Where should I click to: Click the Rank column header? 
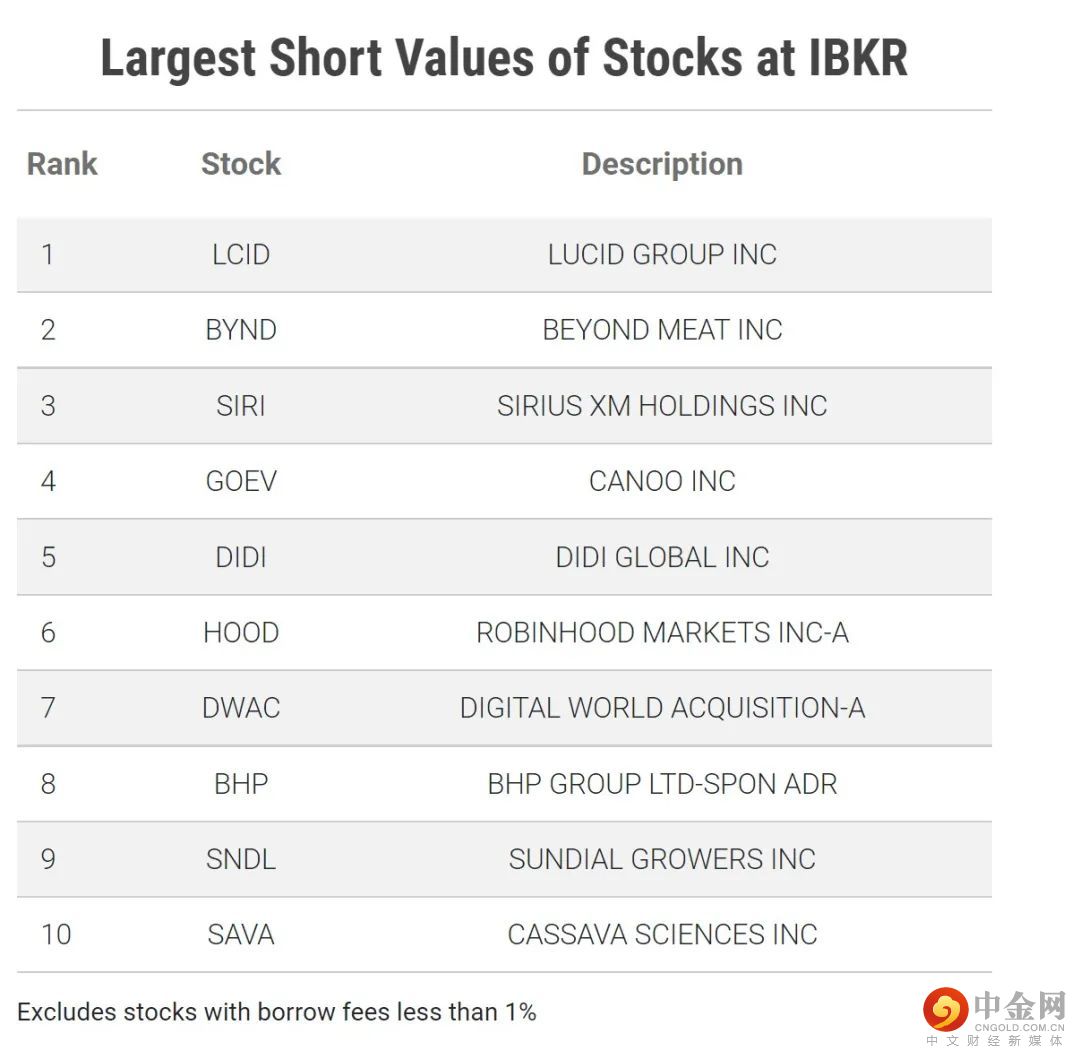tap(62, 164)
